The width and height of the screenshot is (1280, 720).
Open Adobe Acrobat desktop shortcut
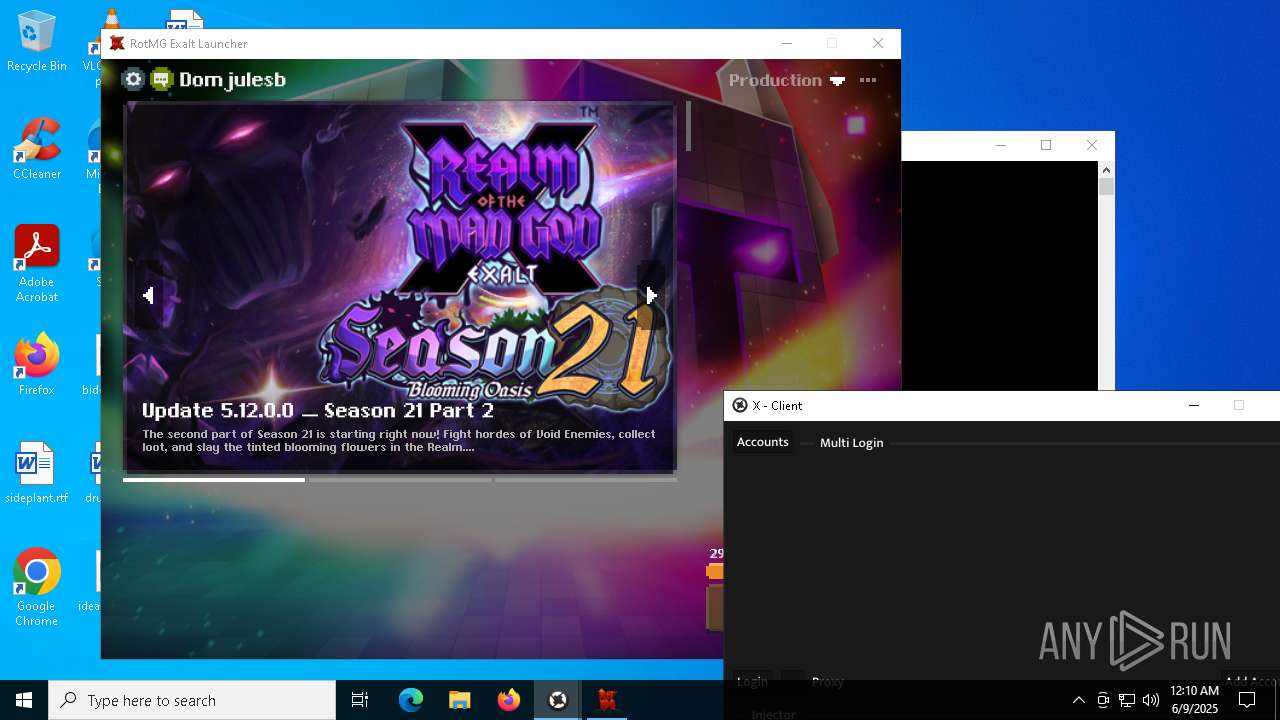click(36, 264)
